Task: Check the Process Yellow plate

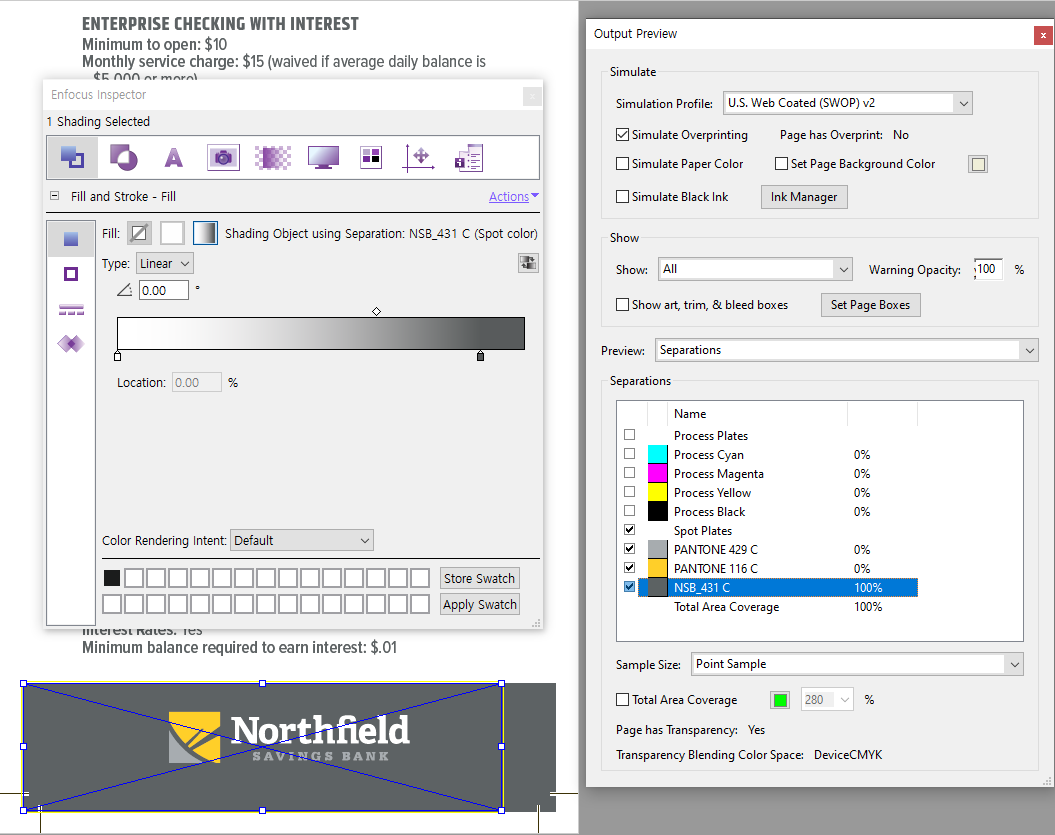Action: pos(630,492)
